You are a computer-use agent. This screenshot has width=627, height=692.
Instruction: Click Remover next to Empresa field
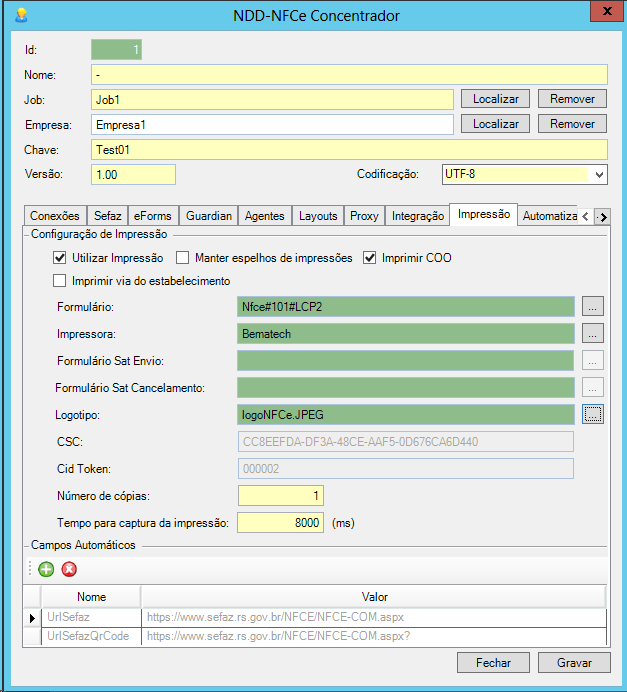pyautogui.click(x=572, y=124)
